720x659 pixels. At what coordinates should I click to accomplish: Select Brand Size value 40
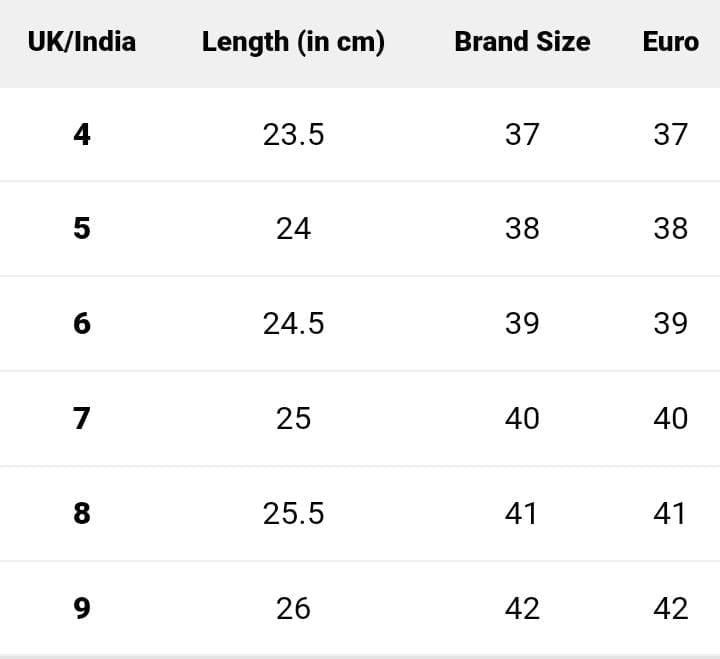[522, 418]
